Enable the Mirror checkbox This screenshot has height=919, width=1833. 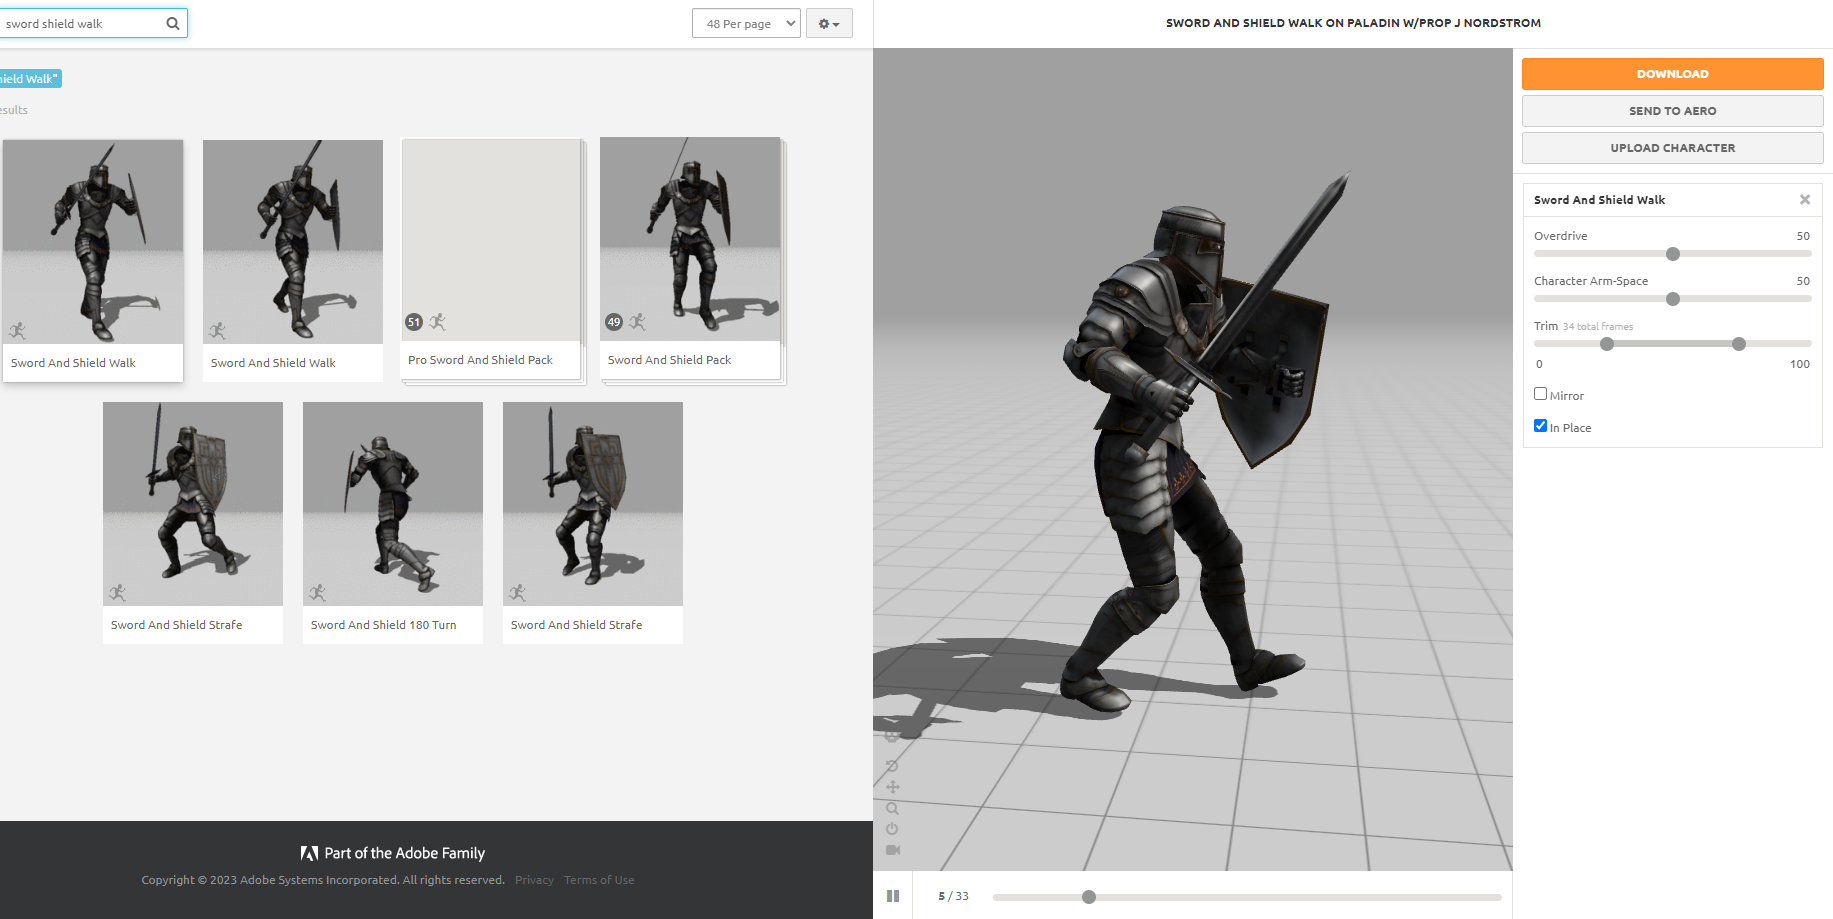tap(1540, 393)
